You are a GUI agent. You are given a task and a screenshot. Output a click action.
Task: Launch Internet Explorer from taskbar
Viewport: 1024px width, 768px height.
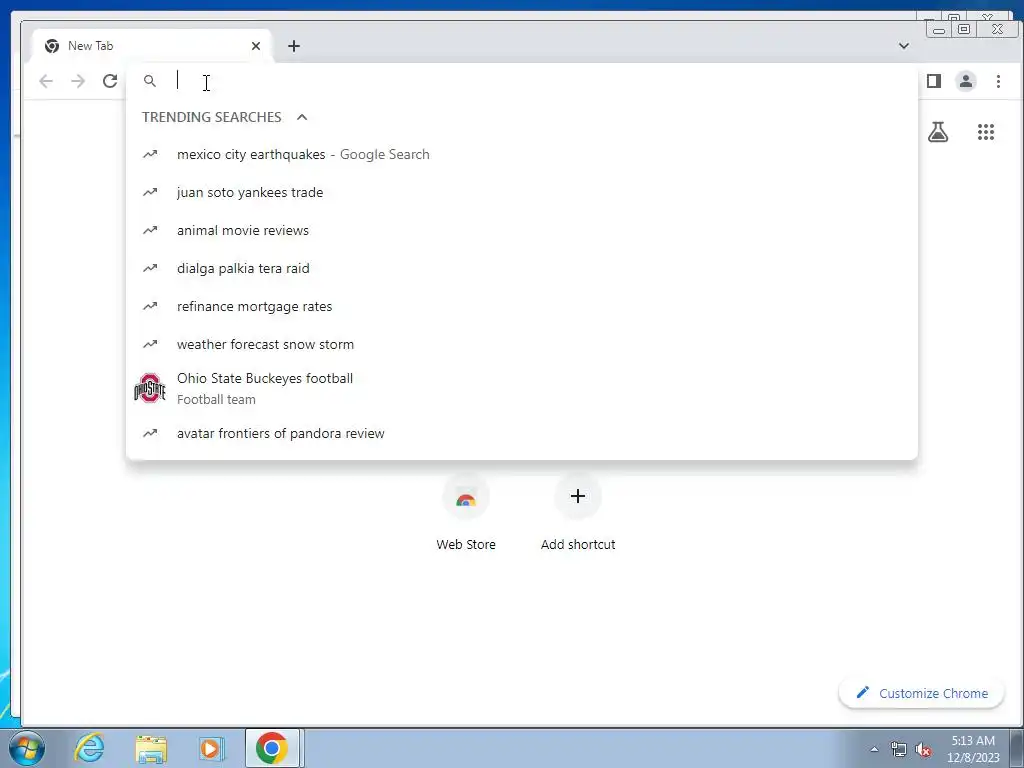click(89, 748)
